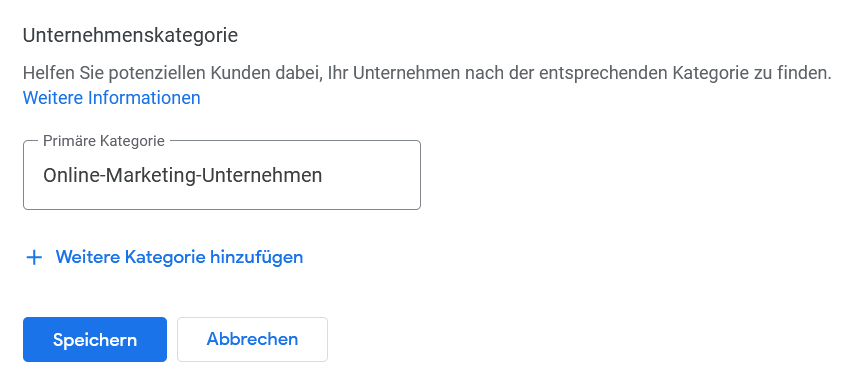Viewport: 853px width, 377px height.
Task: Select Weitere Kategorie hinzufügen
Action: click(165, 257)
